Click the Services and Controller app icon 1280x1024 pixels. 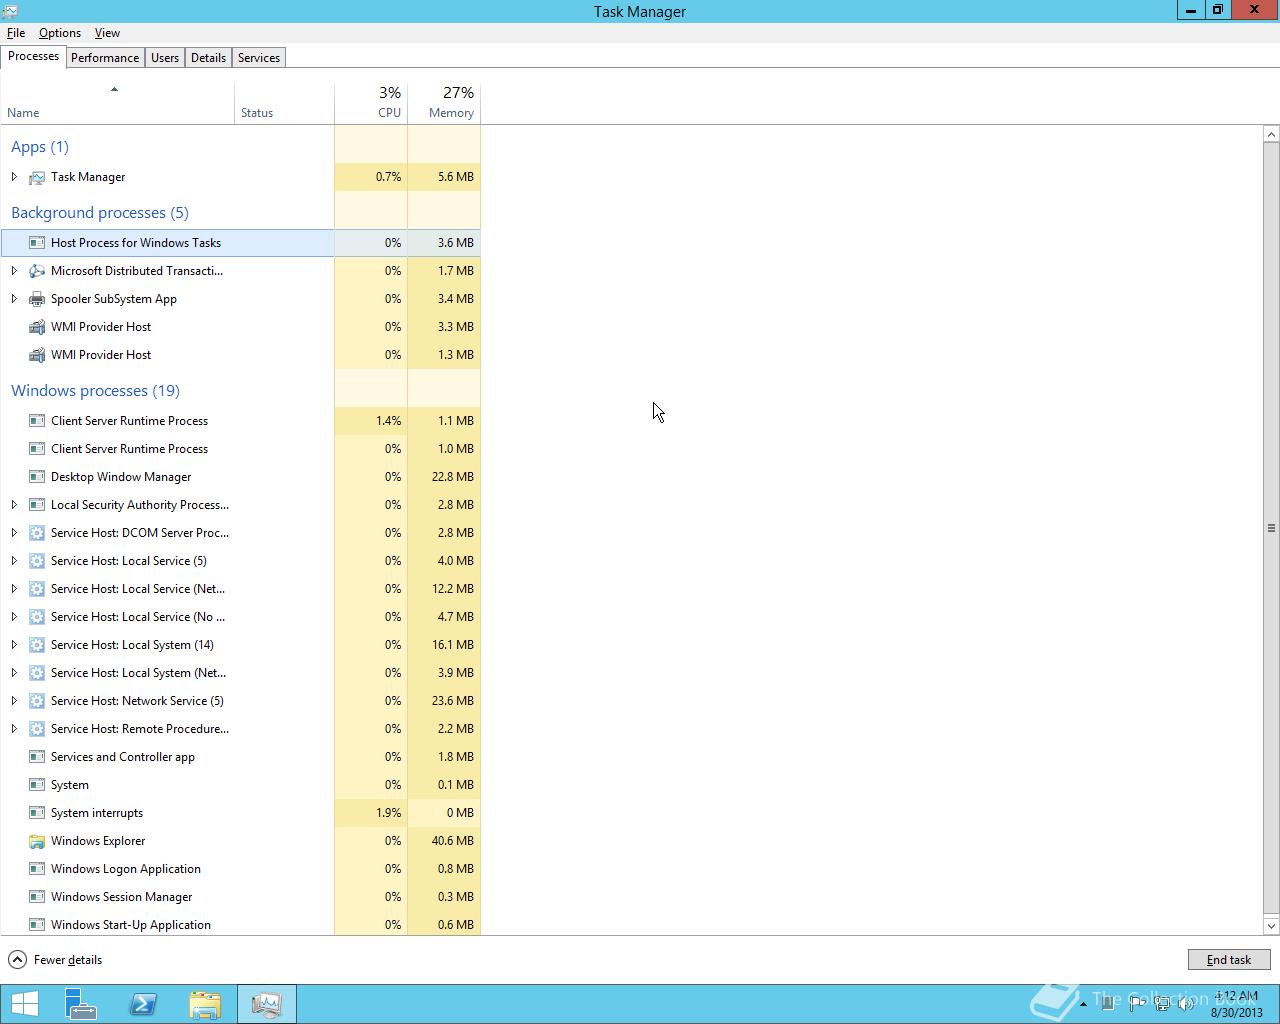37,757
